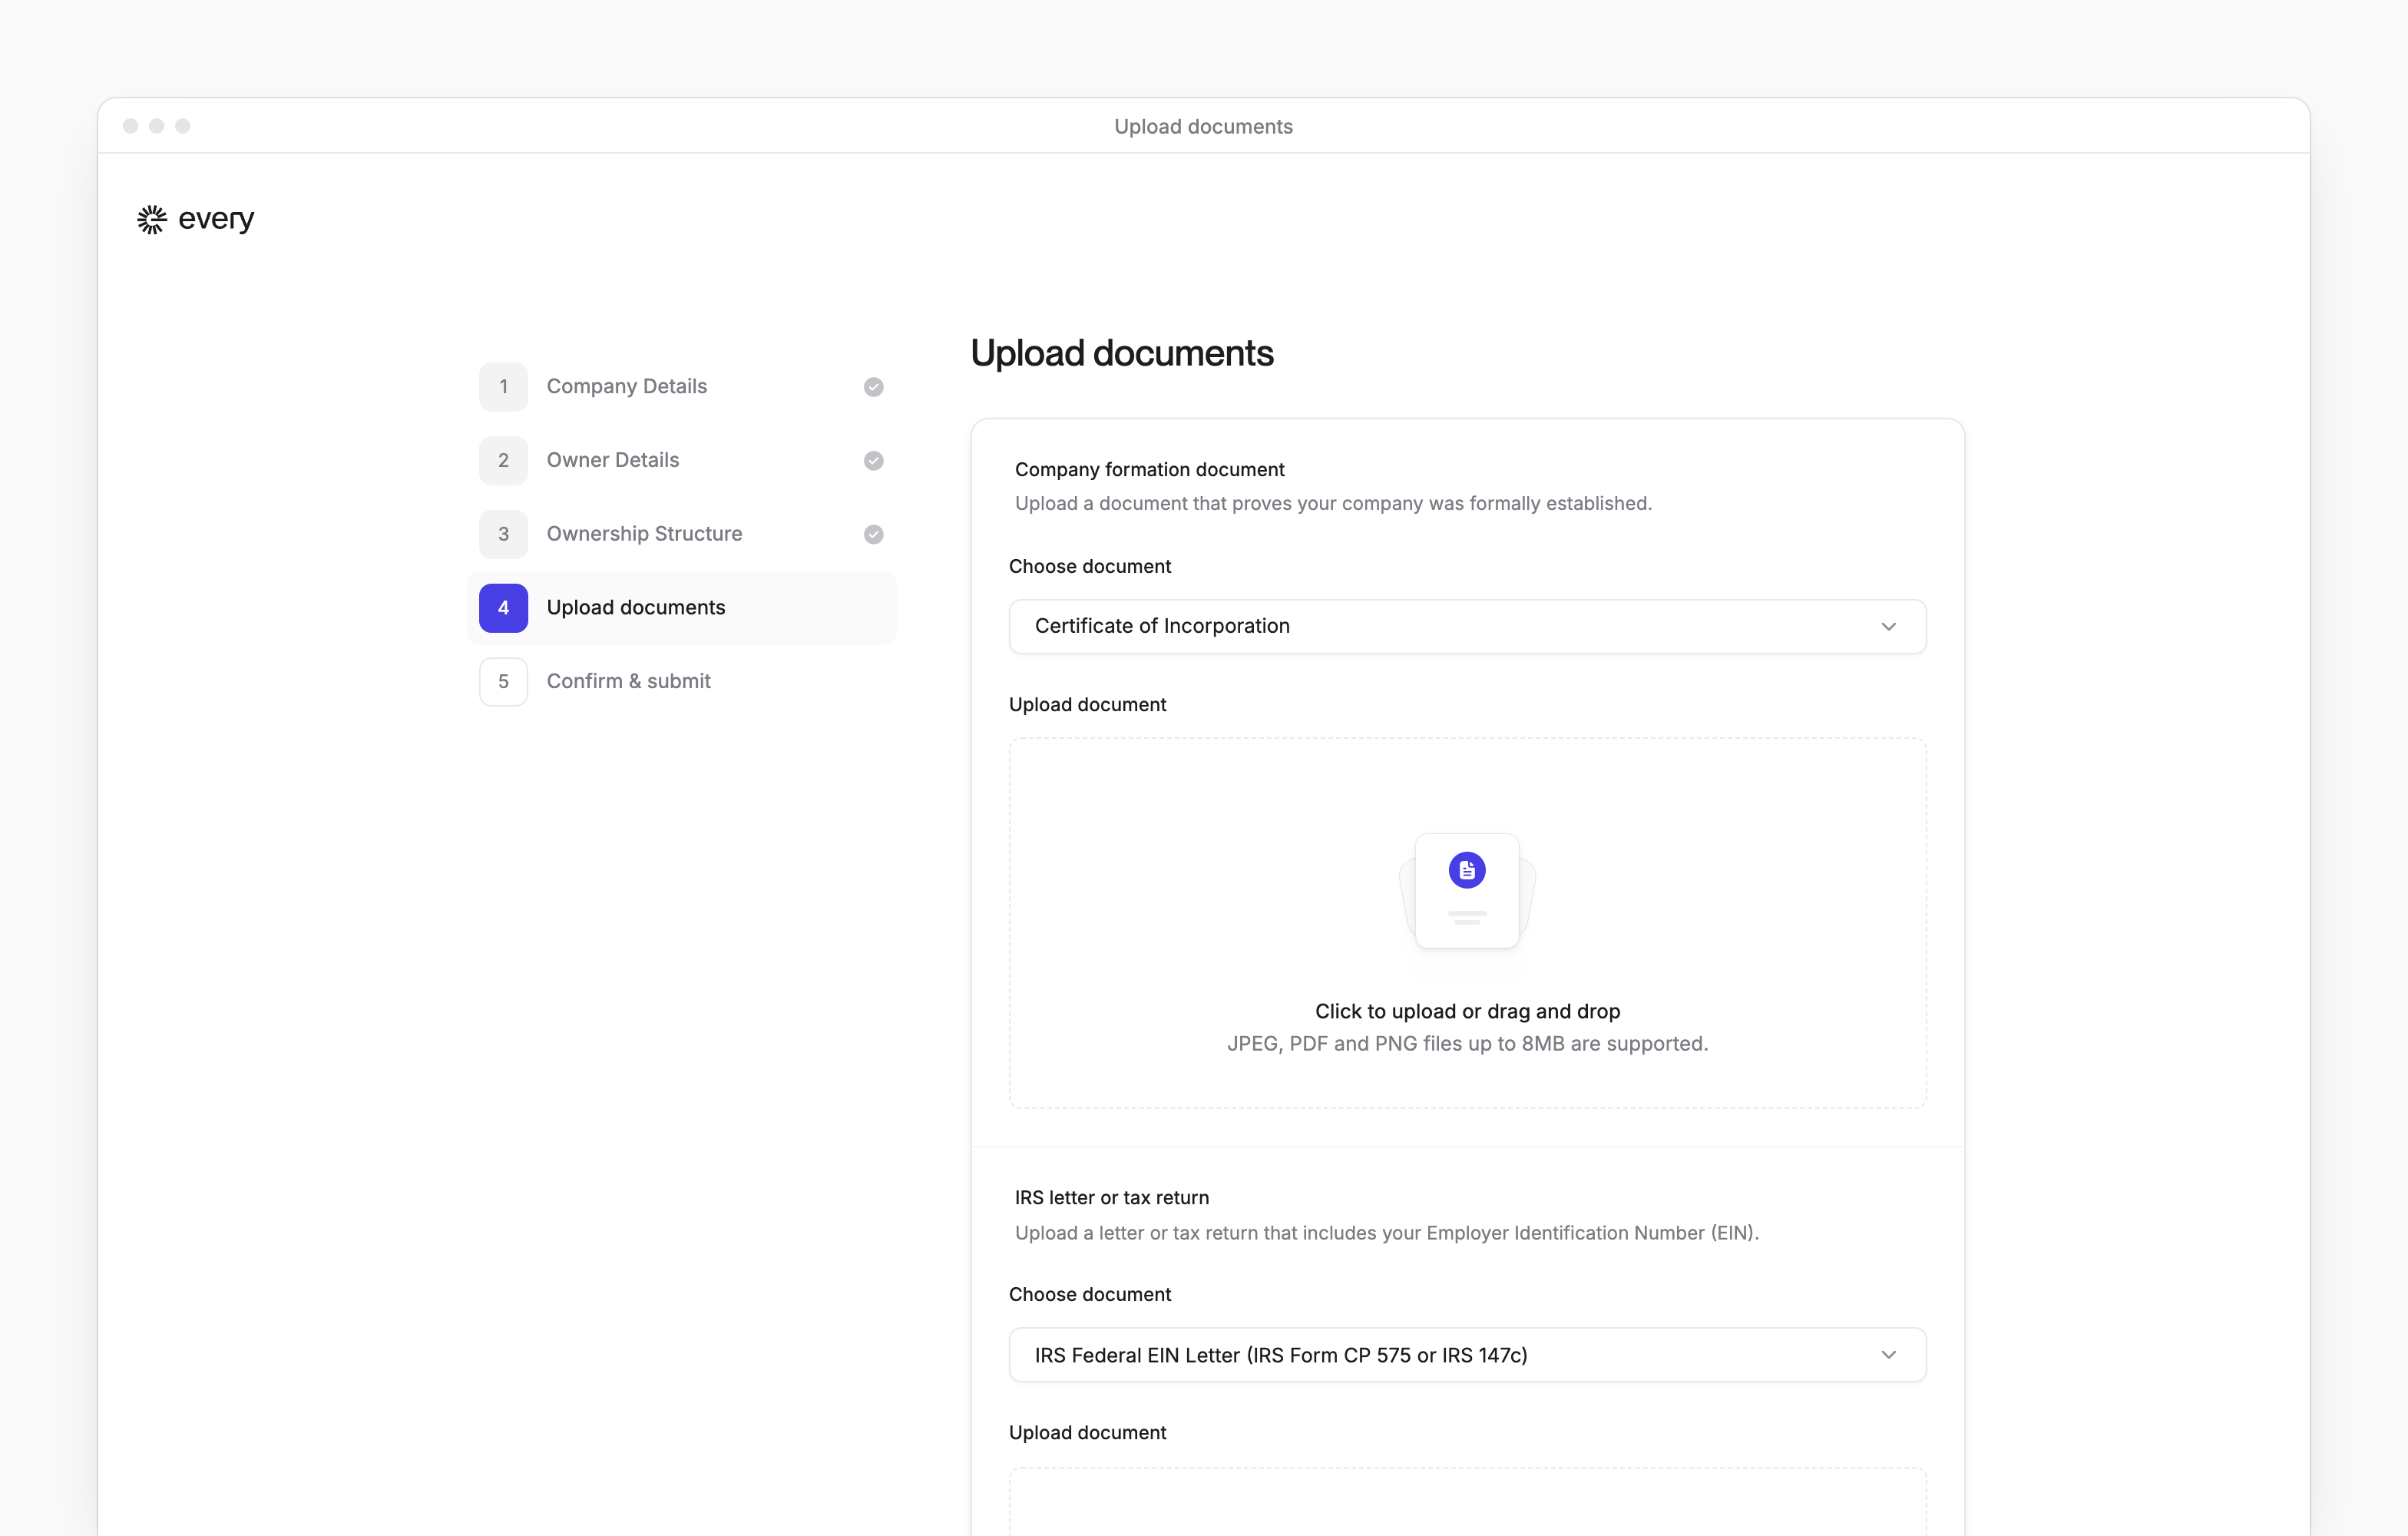
Task: Expand the Certificate of Incorporation chevron arrow
Action: pos(1888,626)
